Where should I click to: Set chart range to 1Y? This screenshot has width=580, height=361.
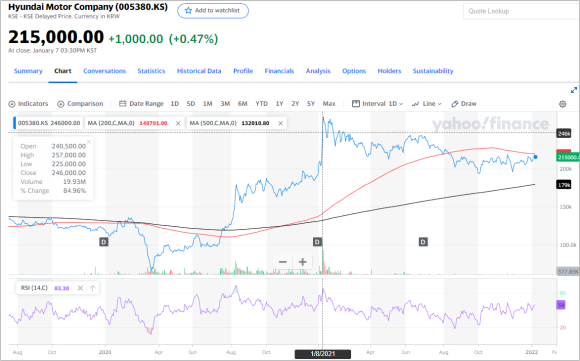pyautogui.click(x=280, y=104)
